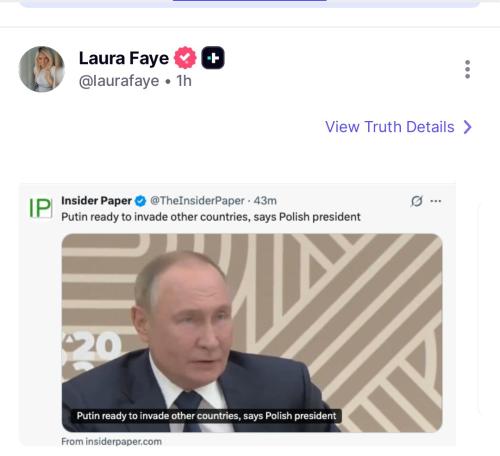500x456 pixels.
Task: Click the From insiderpaper.com source link
Action: coord(111,442)
